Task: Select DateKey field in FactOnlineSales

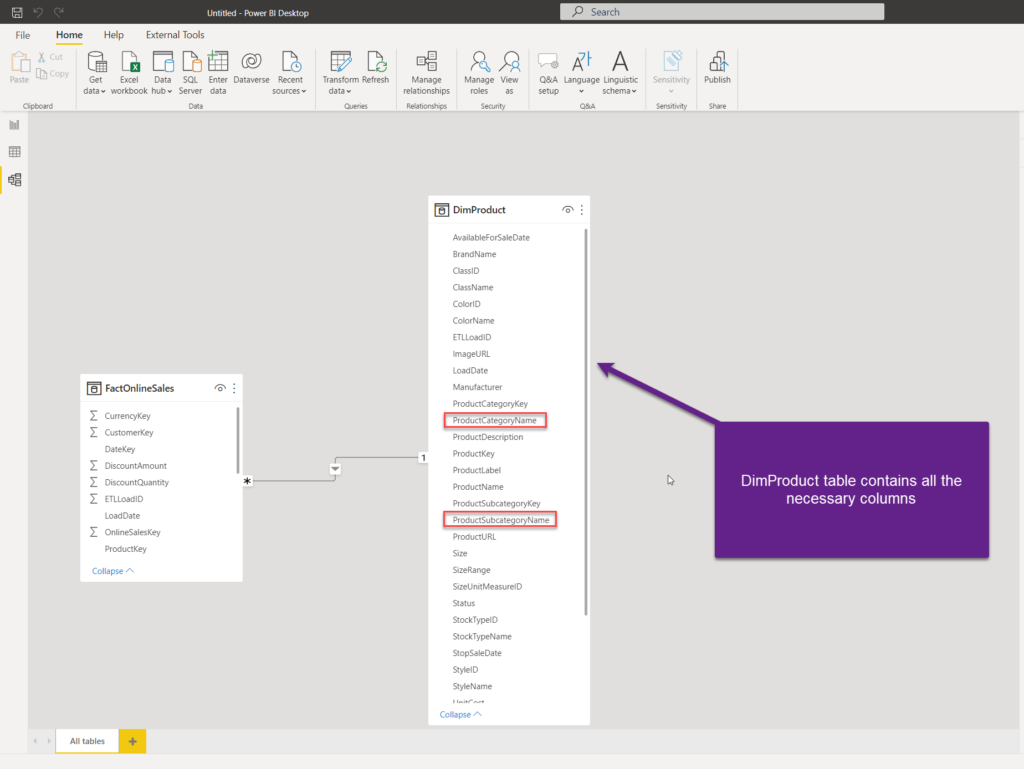Action: pyautogui.click(x=120, y=449)
